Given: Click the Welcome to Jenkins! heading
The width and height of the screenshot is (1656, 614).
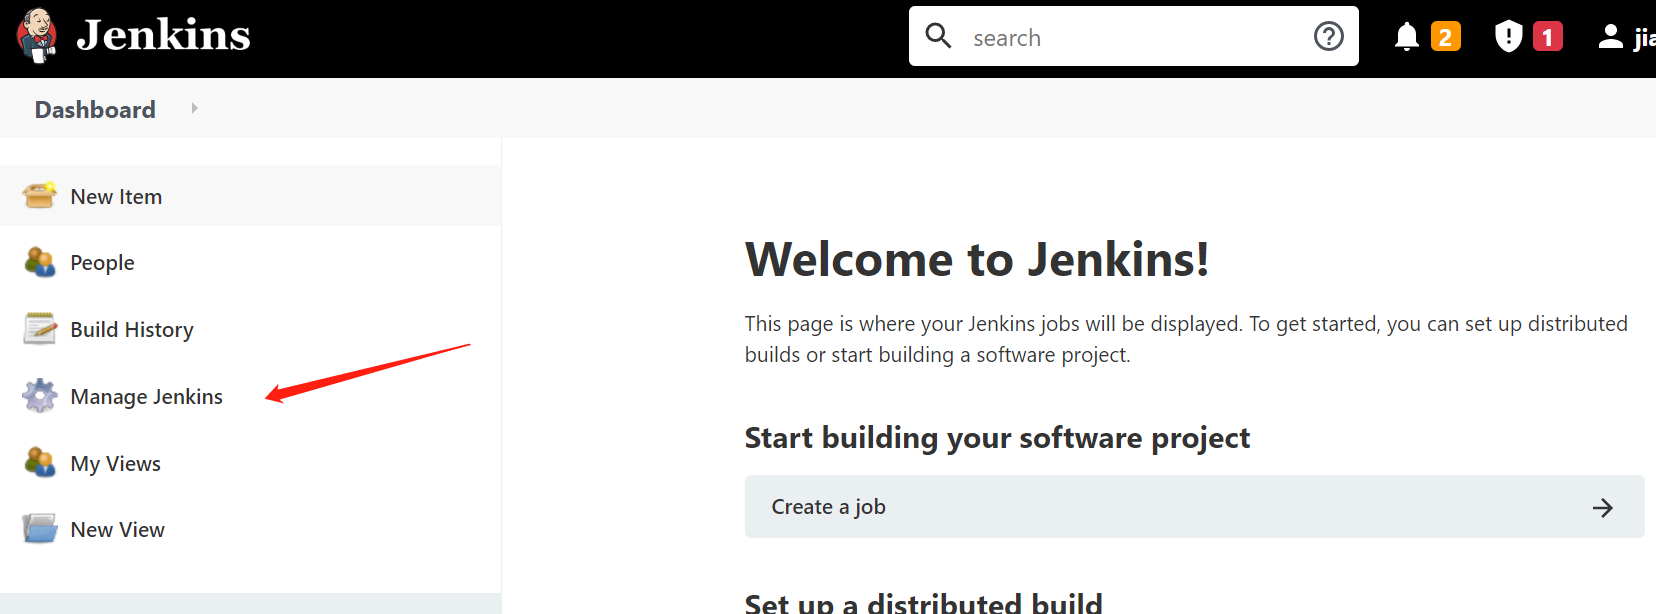Looking at the screenshot, I should coord(977,260).
